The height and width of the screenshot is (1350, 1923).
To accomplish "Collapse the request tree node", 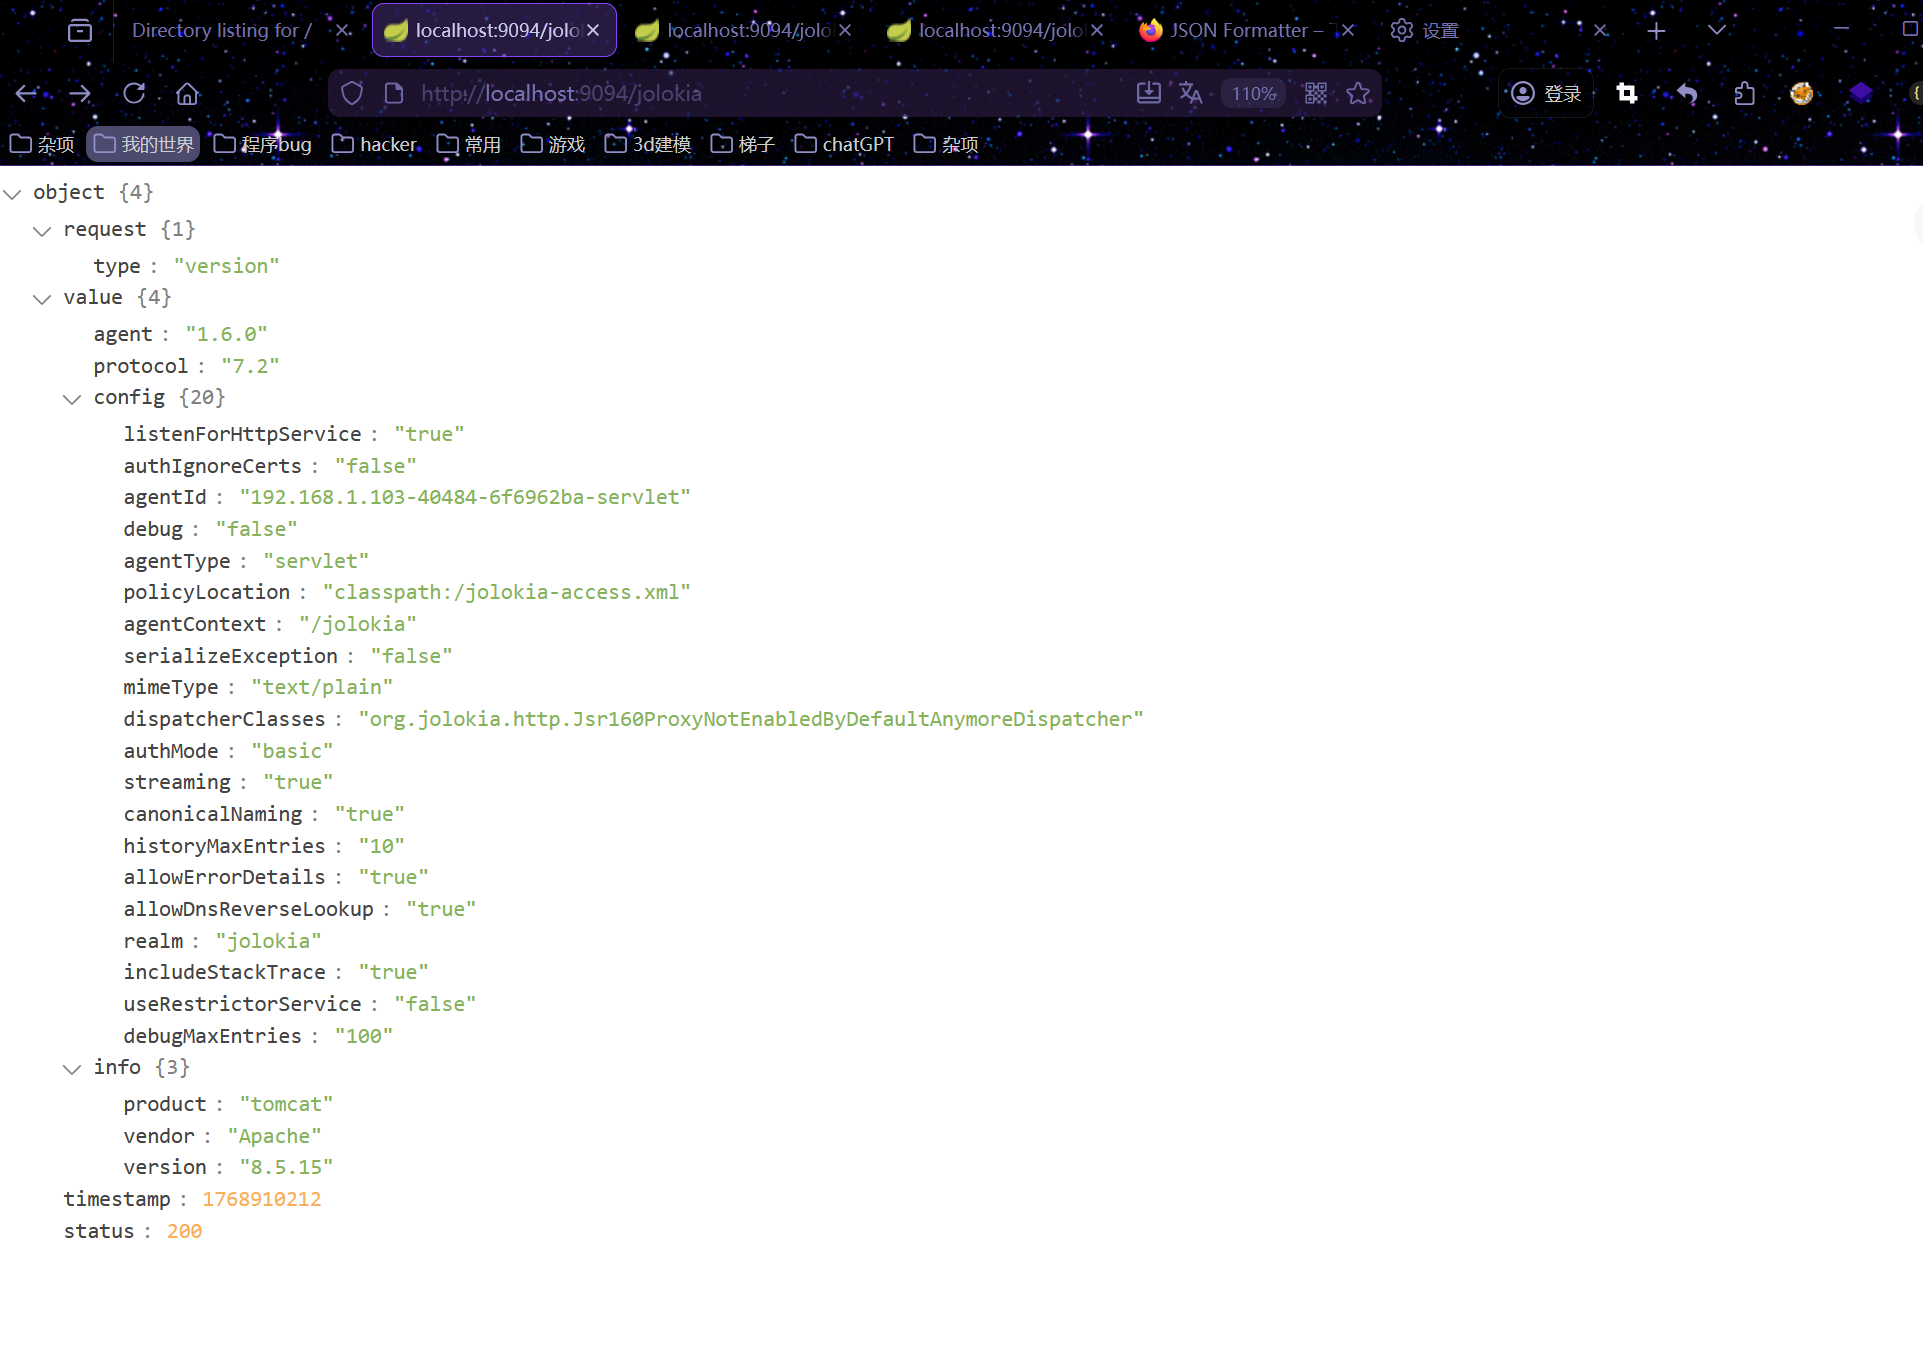I will pos(42,231).
